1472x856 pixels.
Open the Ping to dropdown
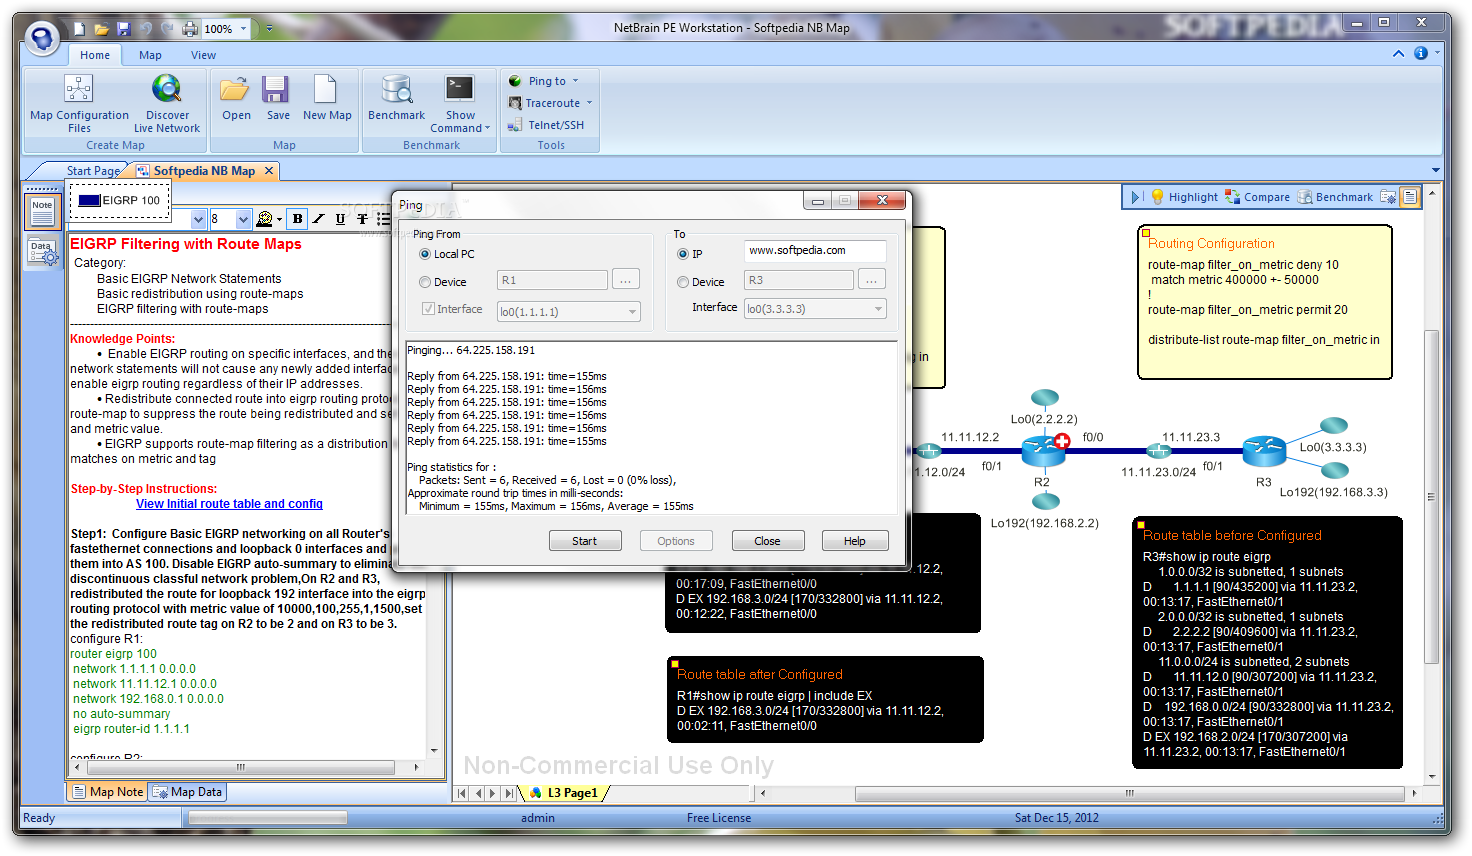[575, 81]
